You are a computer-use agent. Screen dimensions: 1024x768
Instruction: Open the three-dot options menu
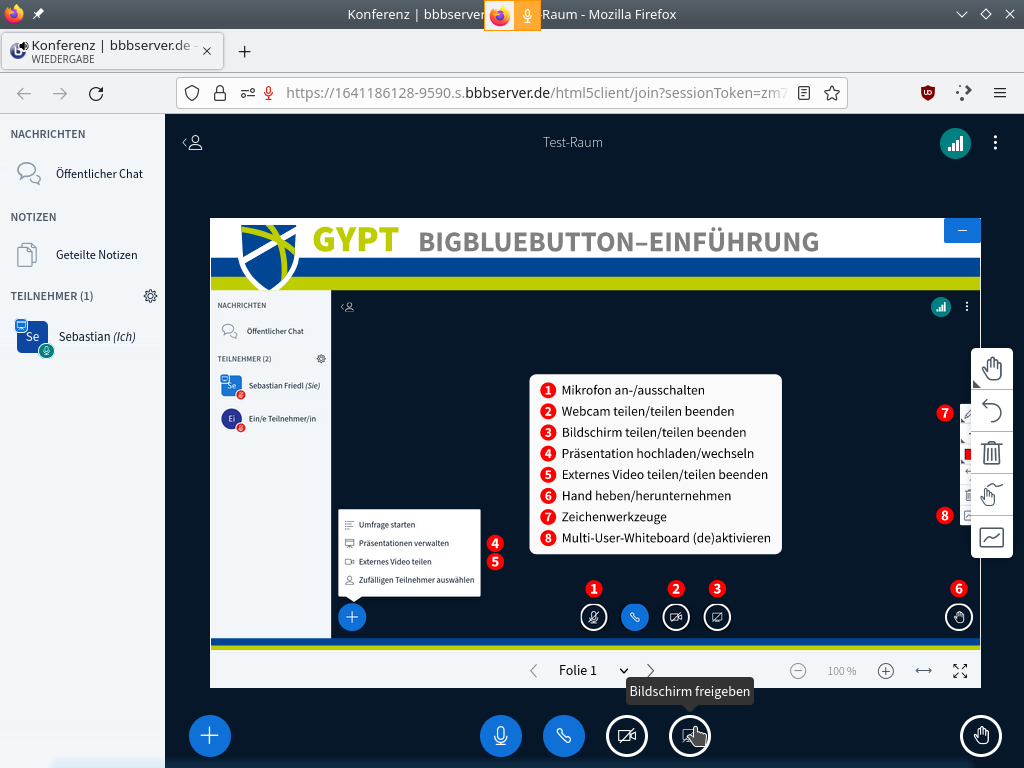click(995, 143)
